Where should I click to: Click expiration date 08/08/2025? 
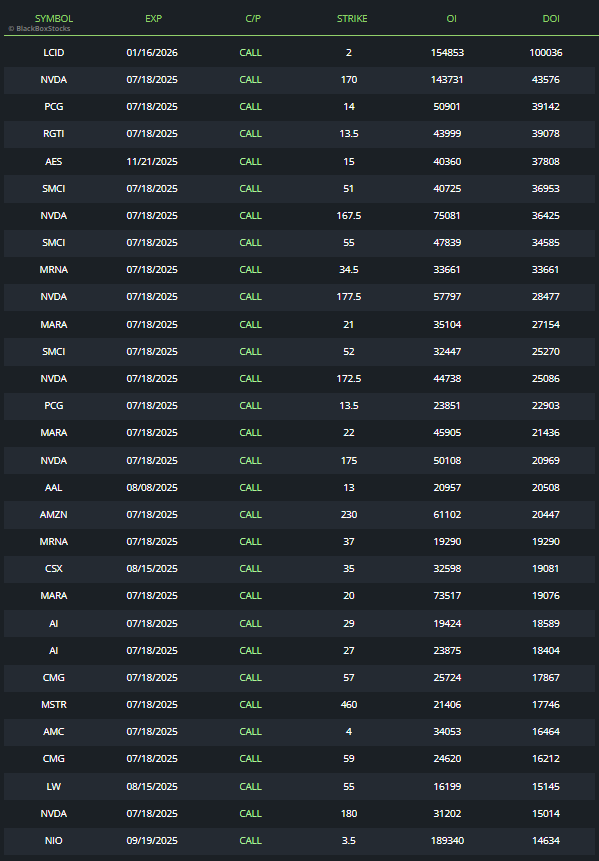[152, 487]
